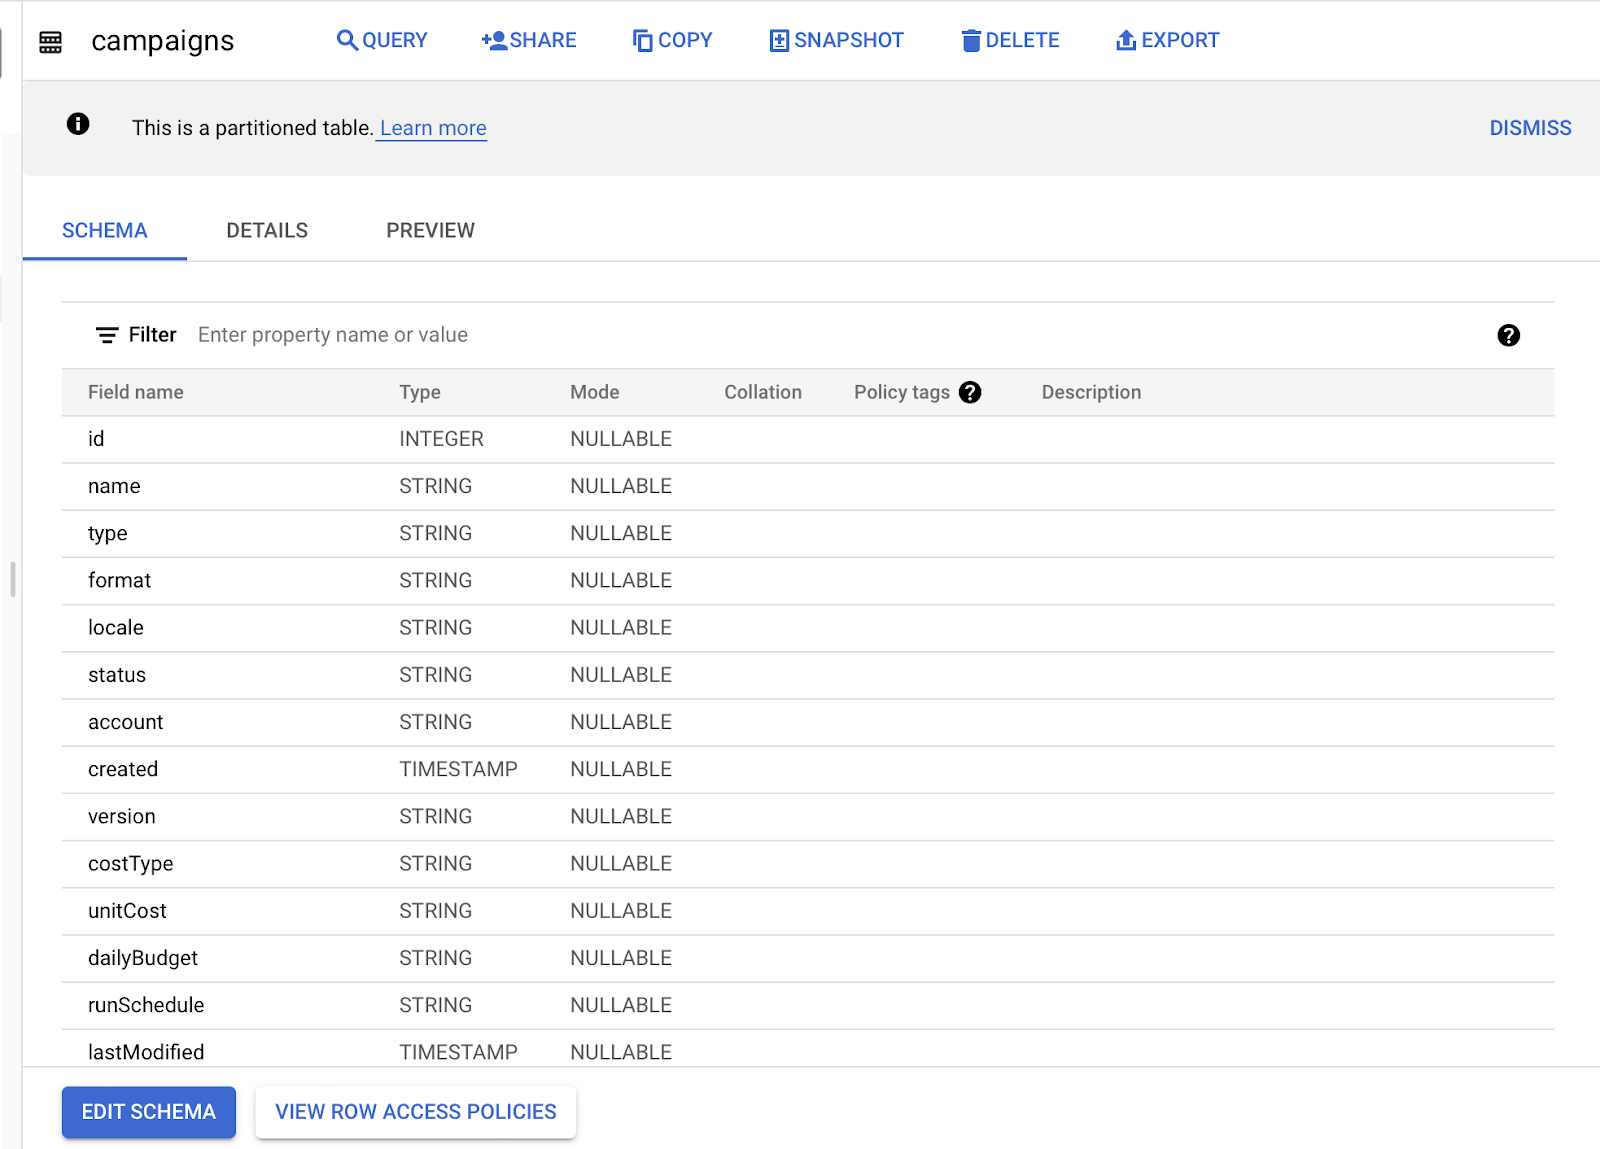
Task: Click the help icon next to Policy tags
Action: pos(969,392)
